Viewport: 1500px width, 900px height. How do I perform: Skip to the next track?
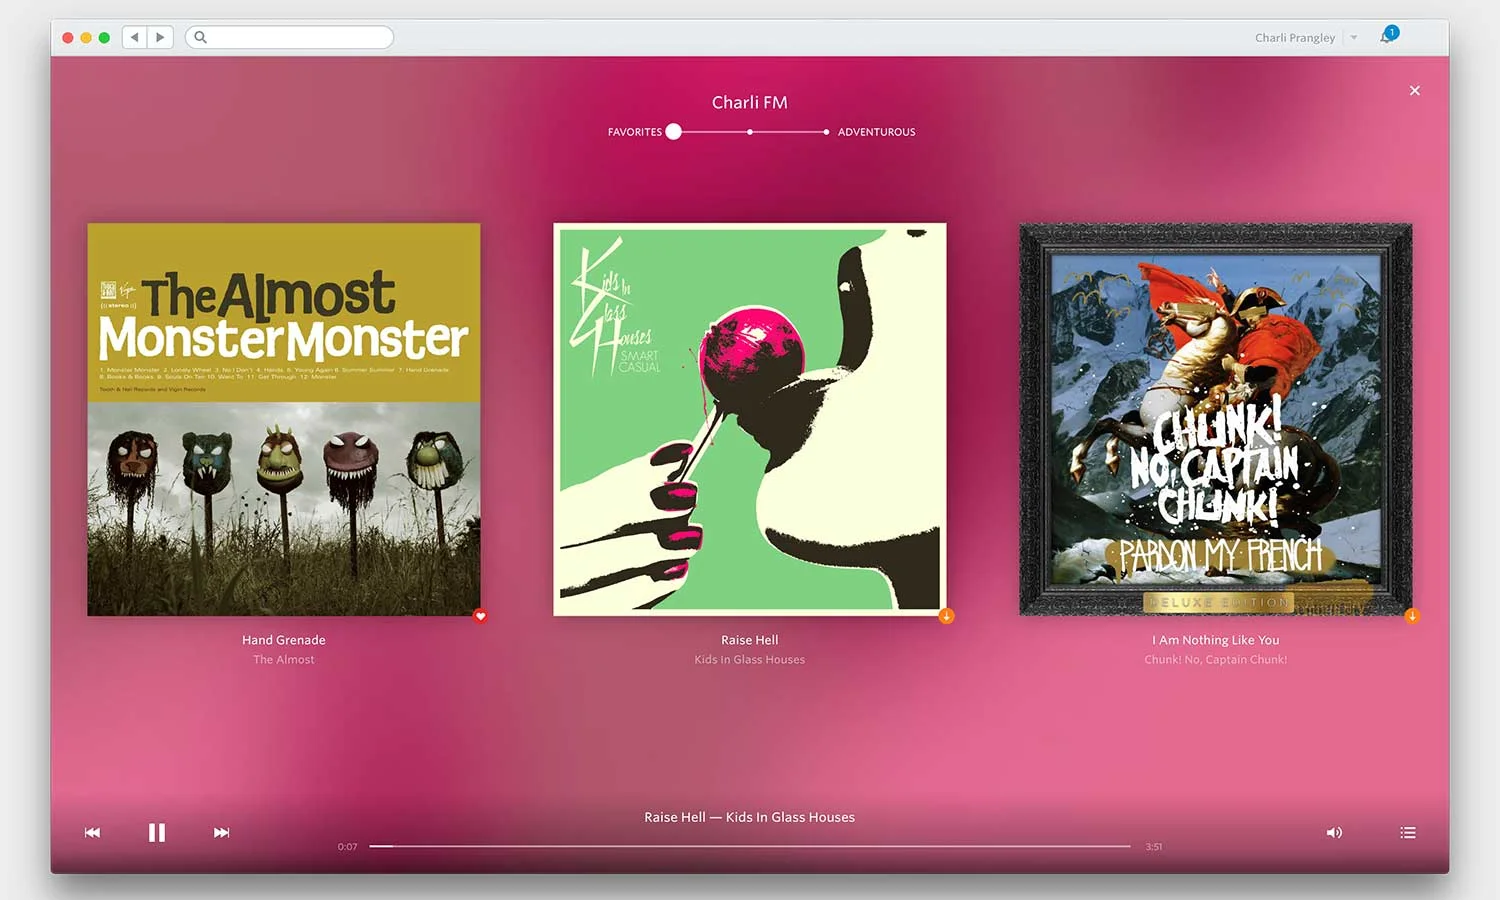point(221,832)
